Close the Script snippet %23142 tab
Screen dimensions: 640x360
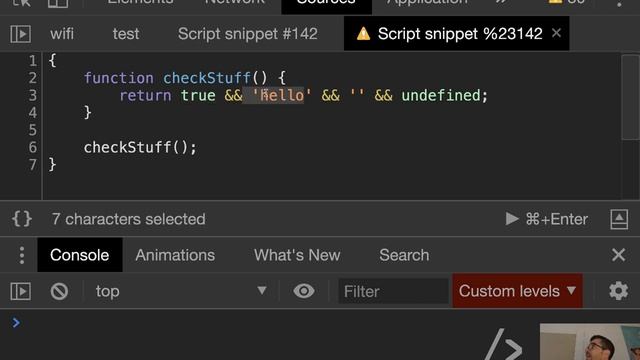tap(556, 33)
